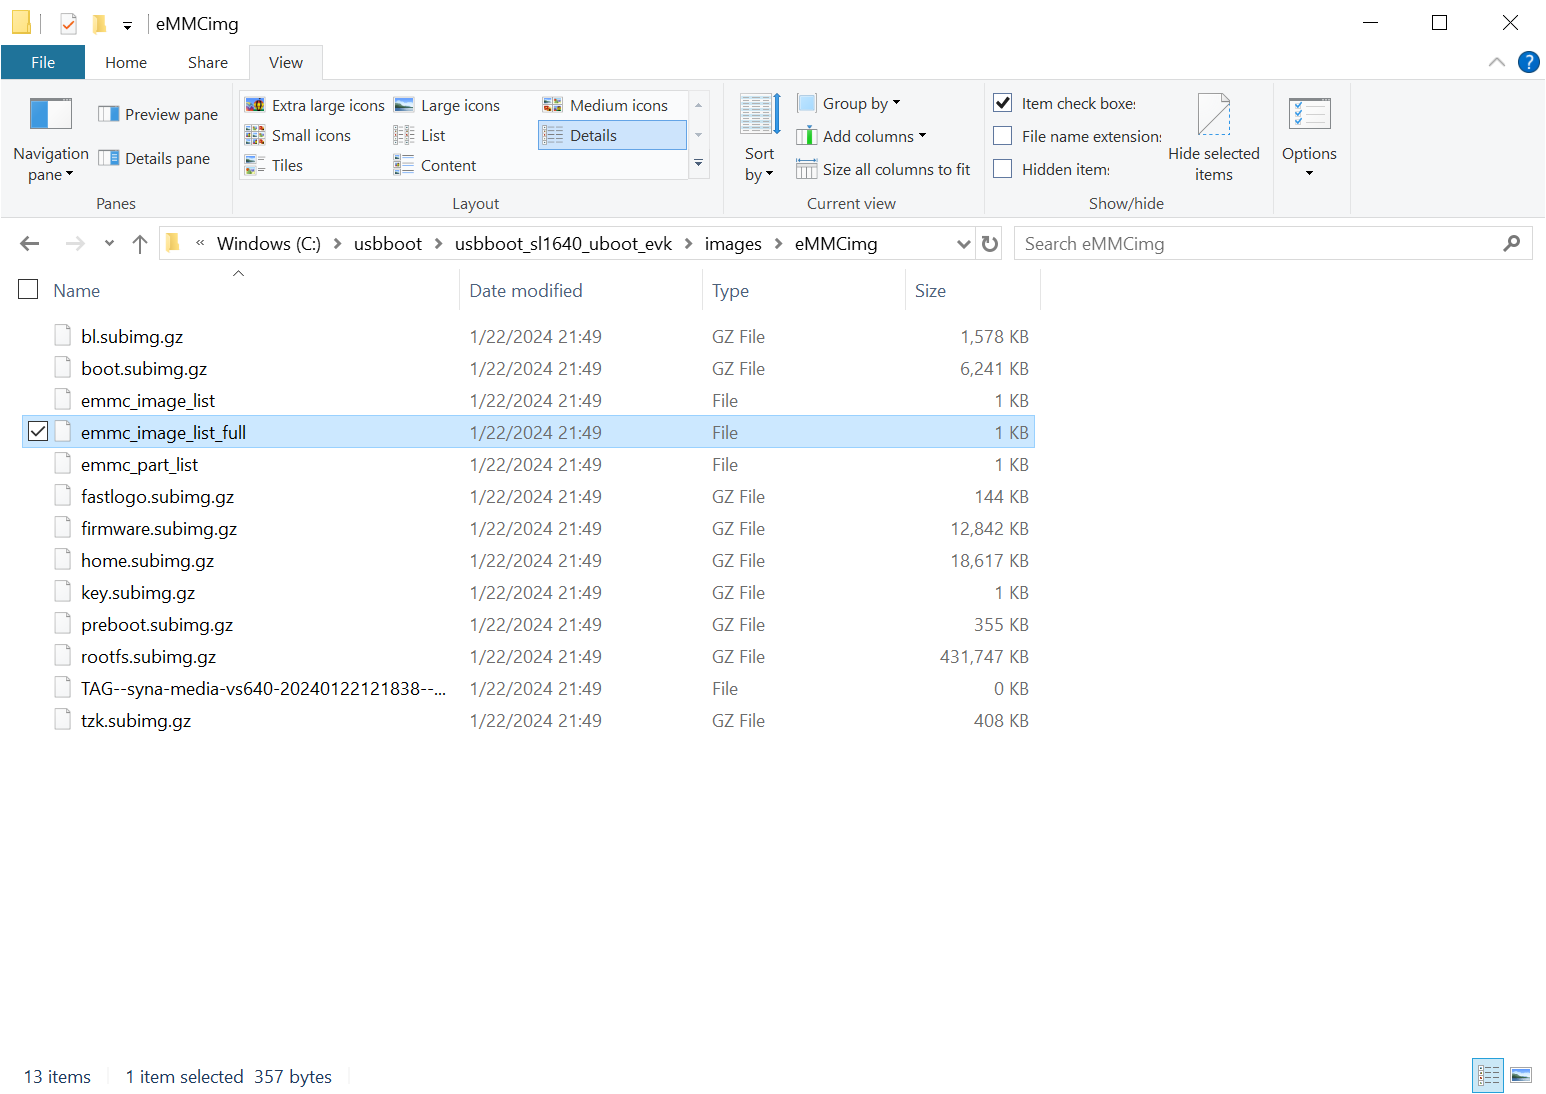1546x1094 pixels.
Task: Refresh the eMMCimg folder listing
Action: (990, 244)
